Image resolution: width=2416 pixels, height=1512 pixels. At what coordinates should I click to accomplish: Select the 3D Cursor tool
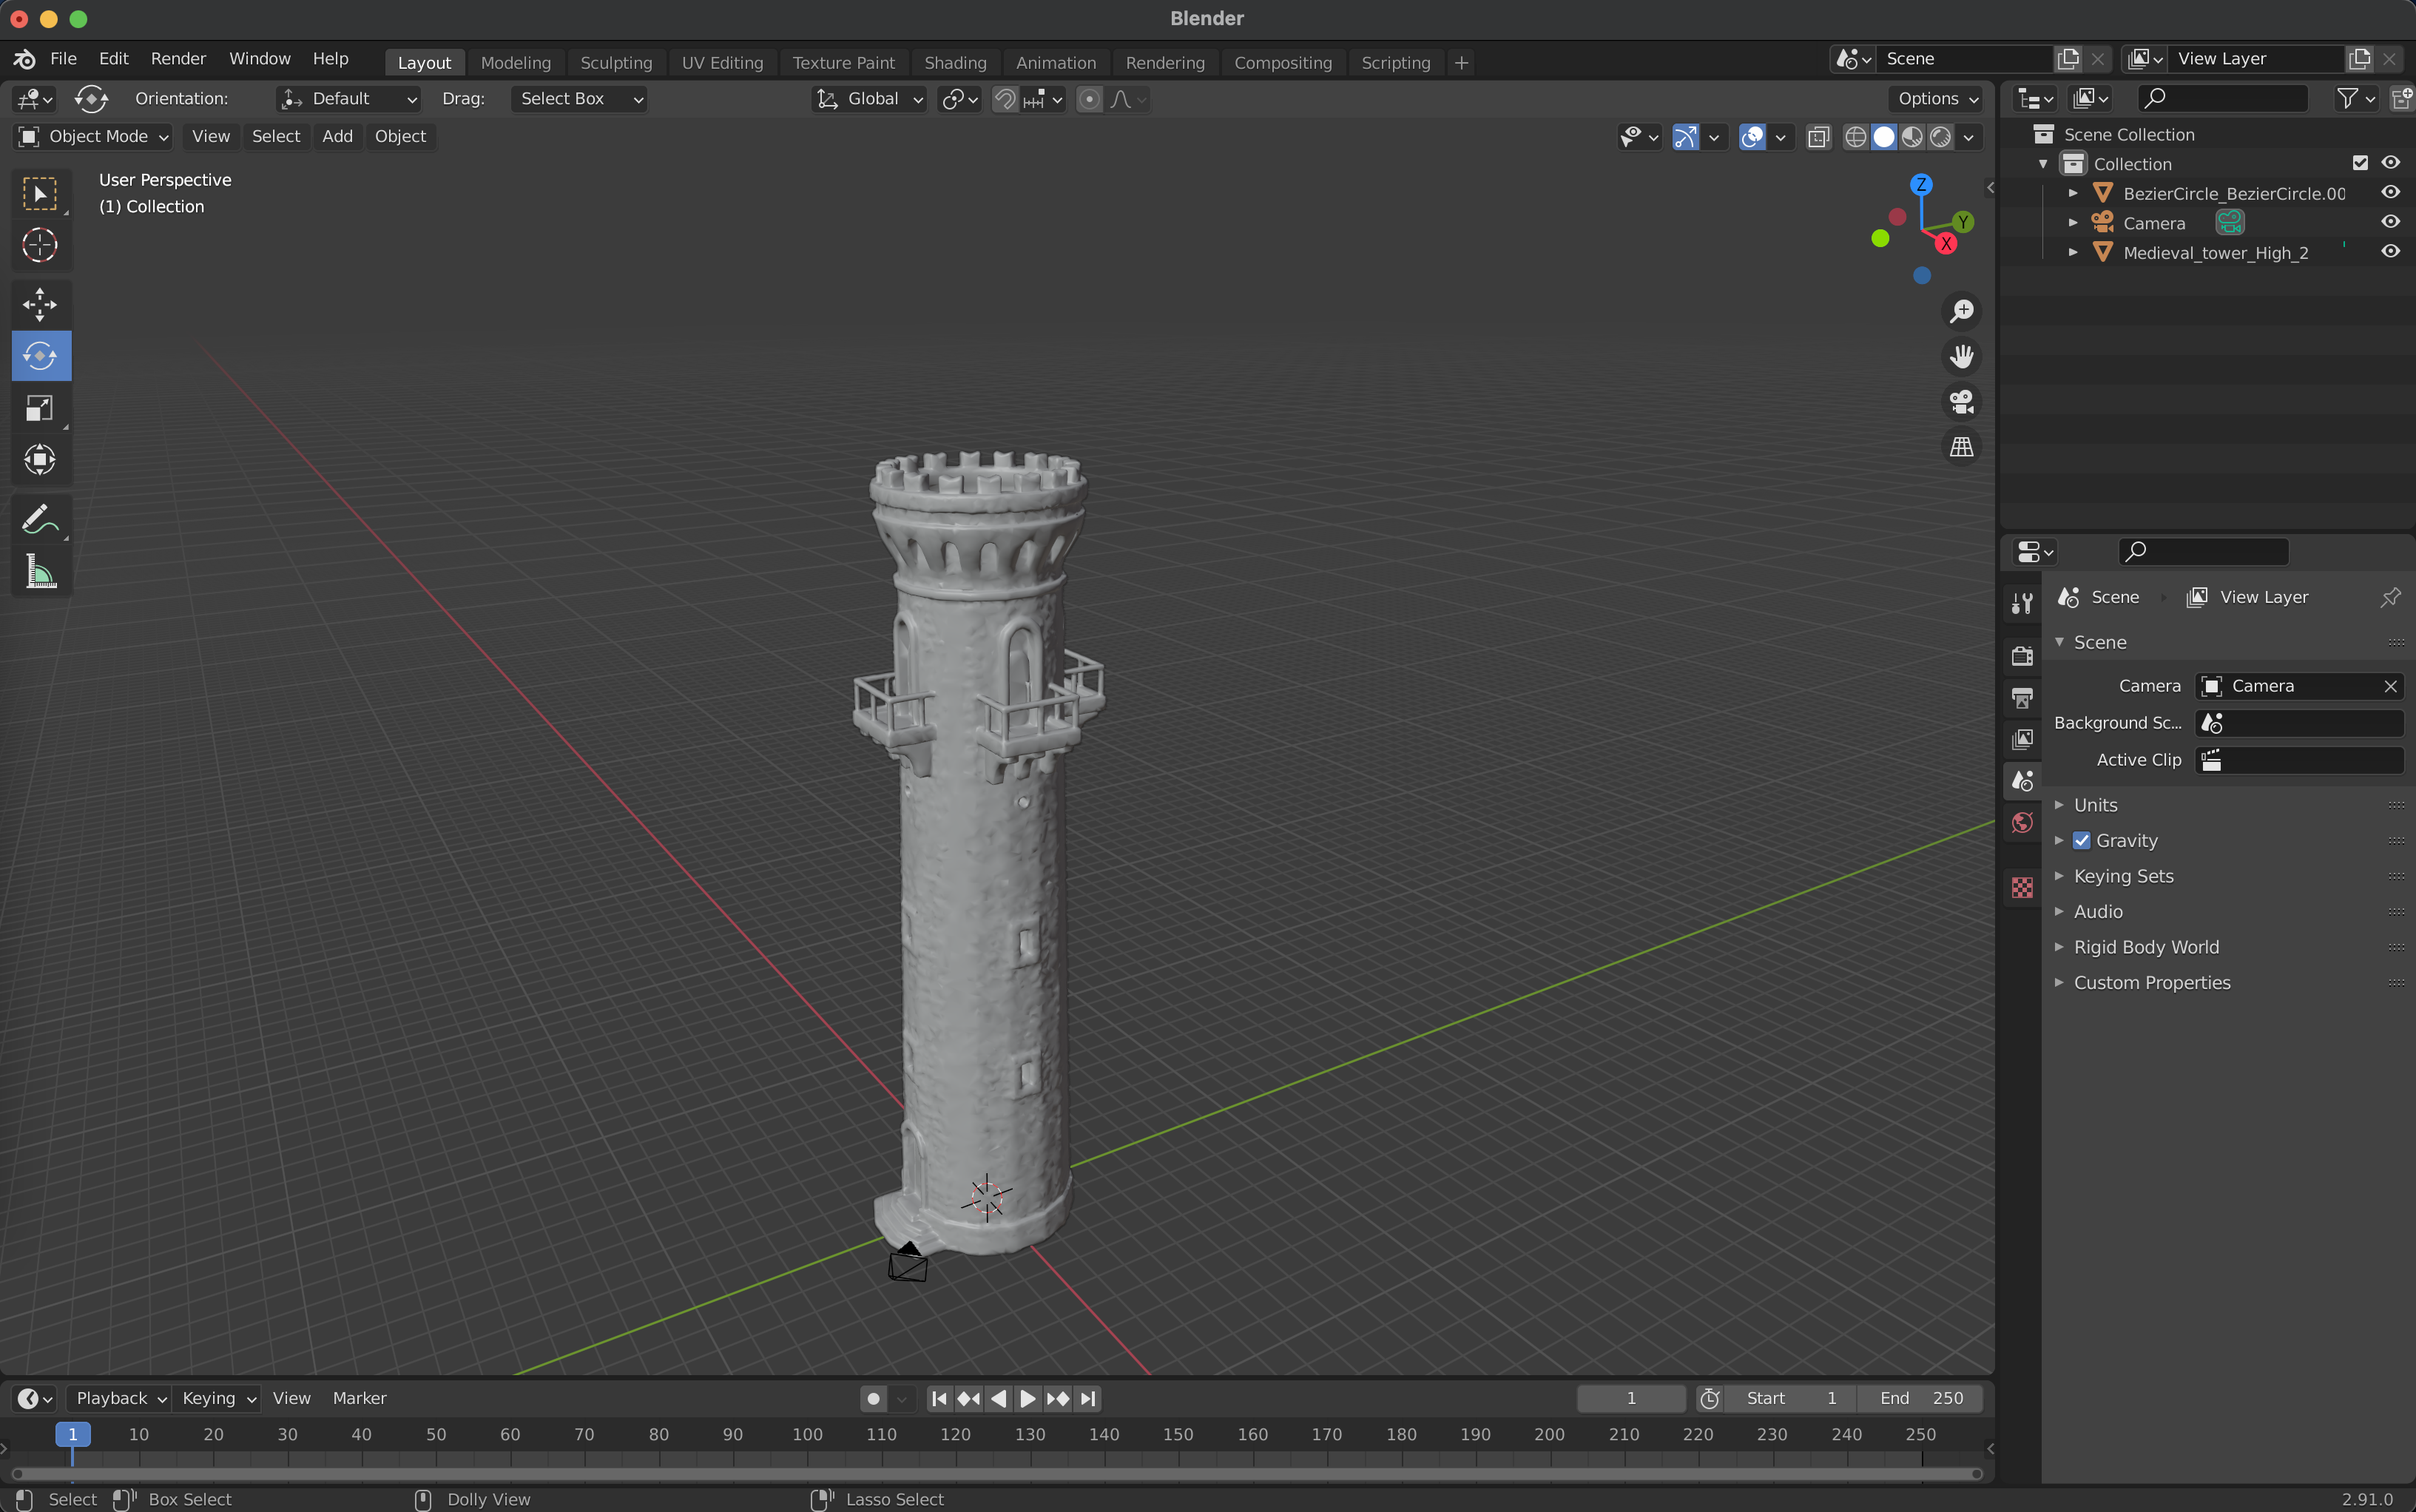click(x=40, y=245)
